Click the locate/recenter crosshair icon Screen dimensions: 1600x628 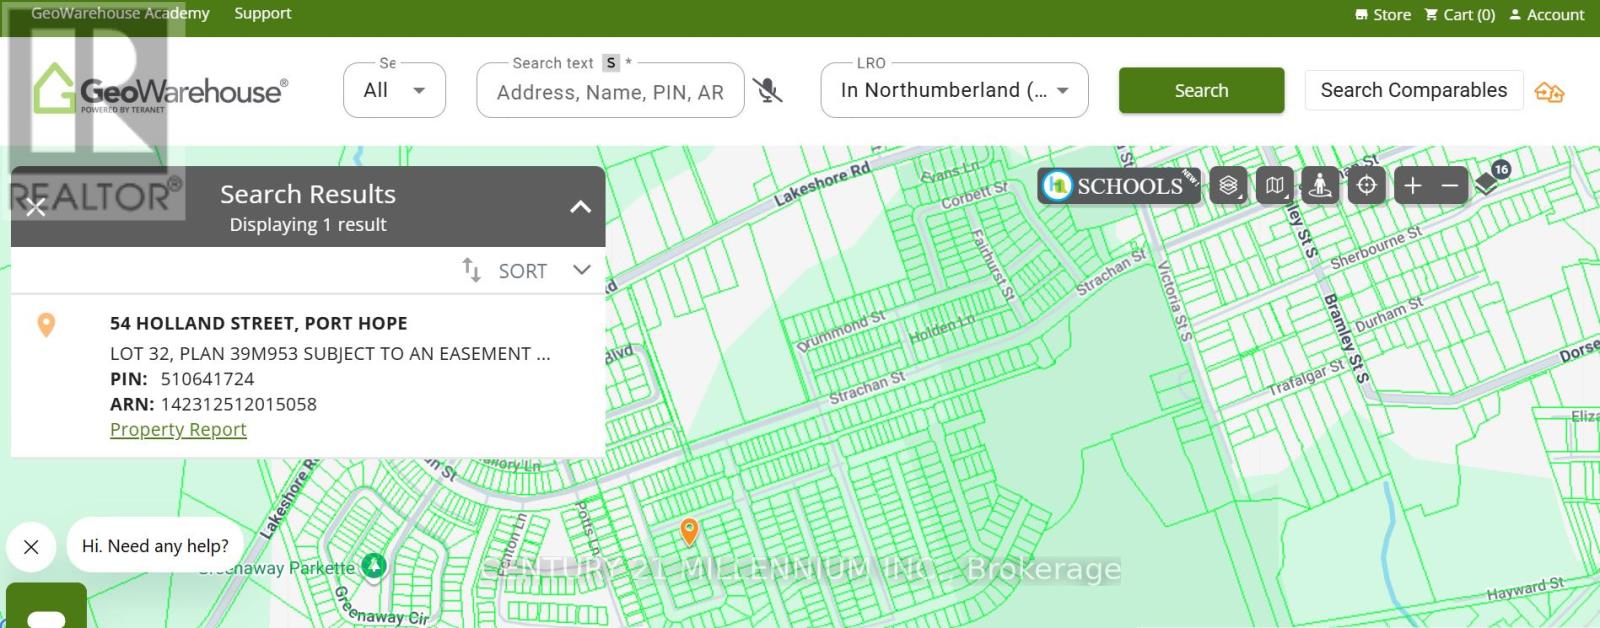click(x=1366, y=186)
